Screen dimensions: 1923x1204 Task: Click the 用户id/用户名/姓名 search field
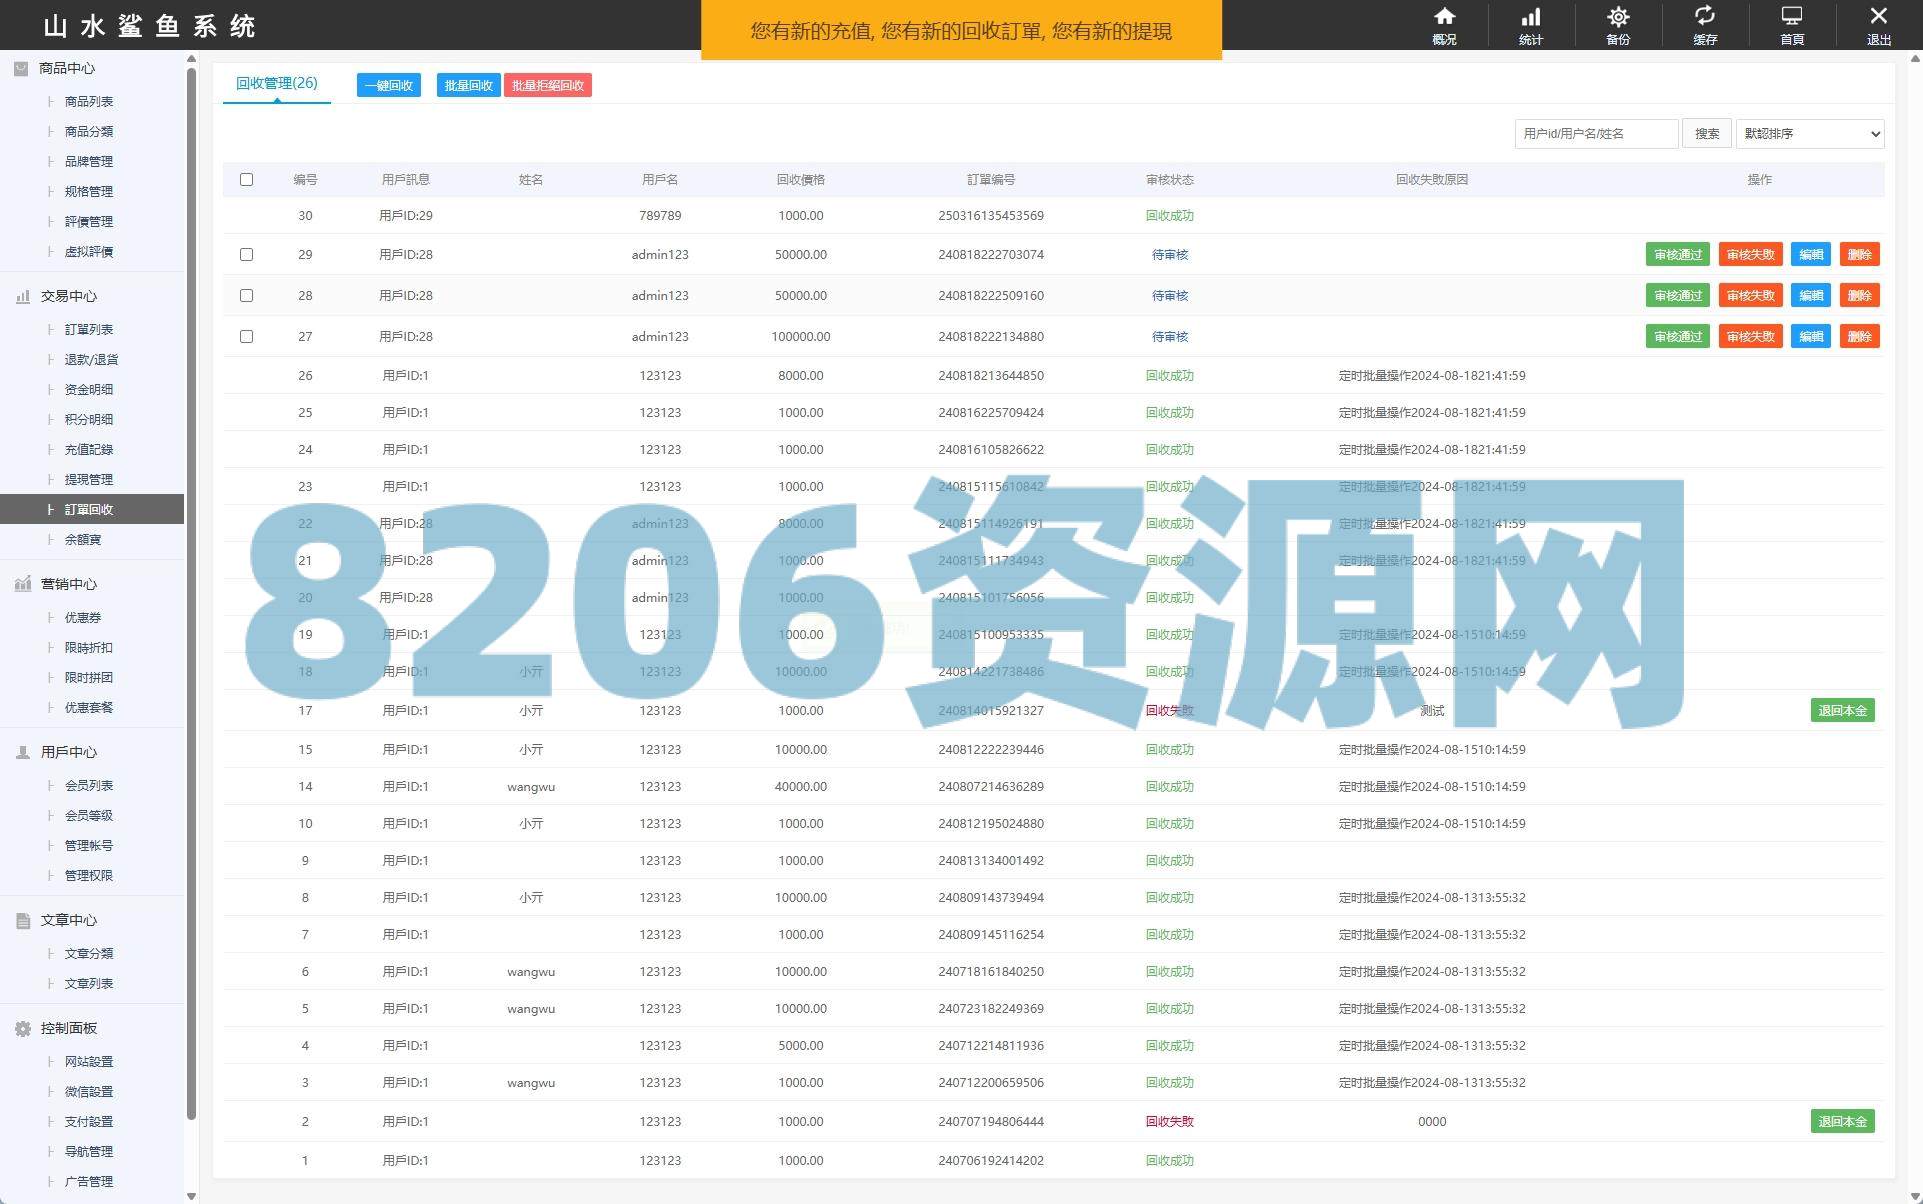point(1595,134)
